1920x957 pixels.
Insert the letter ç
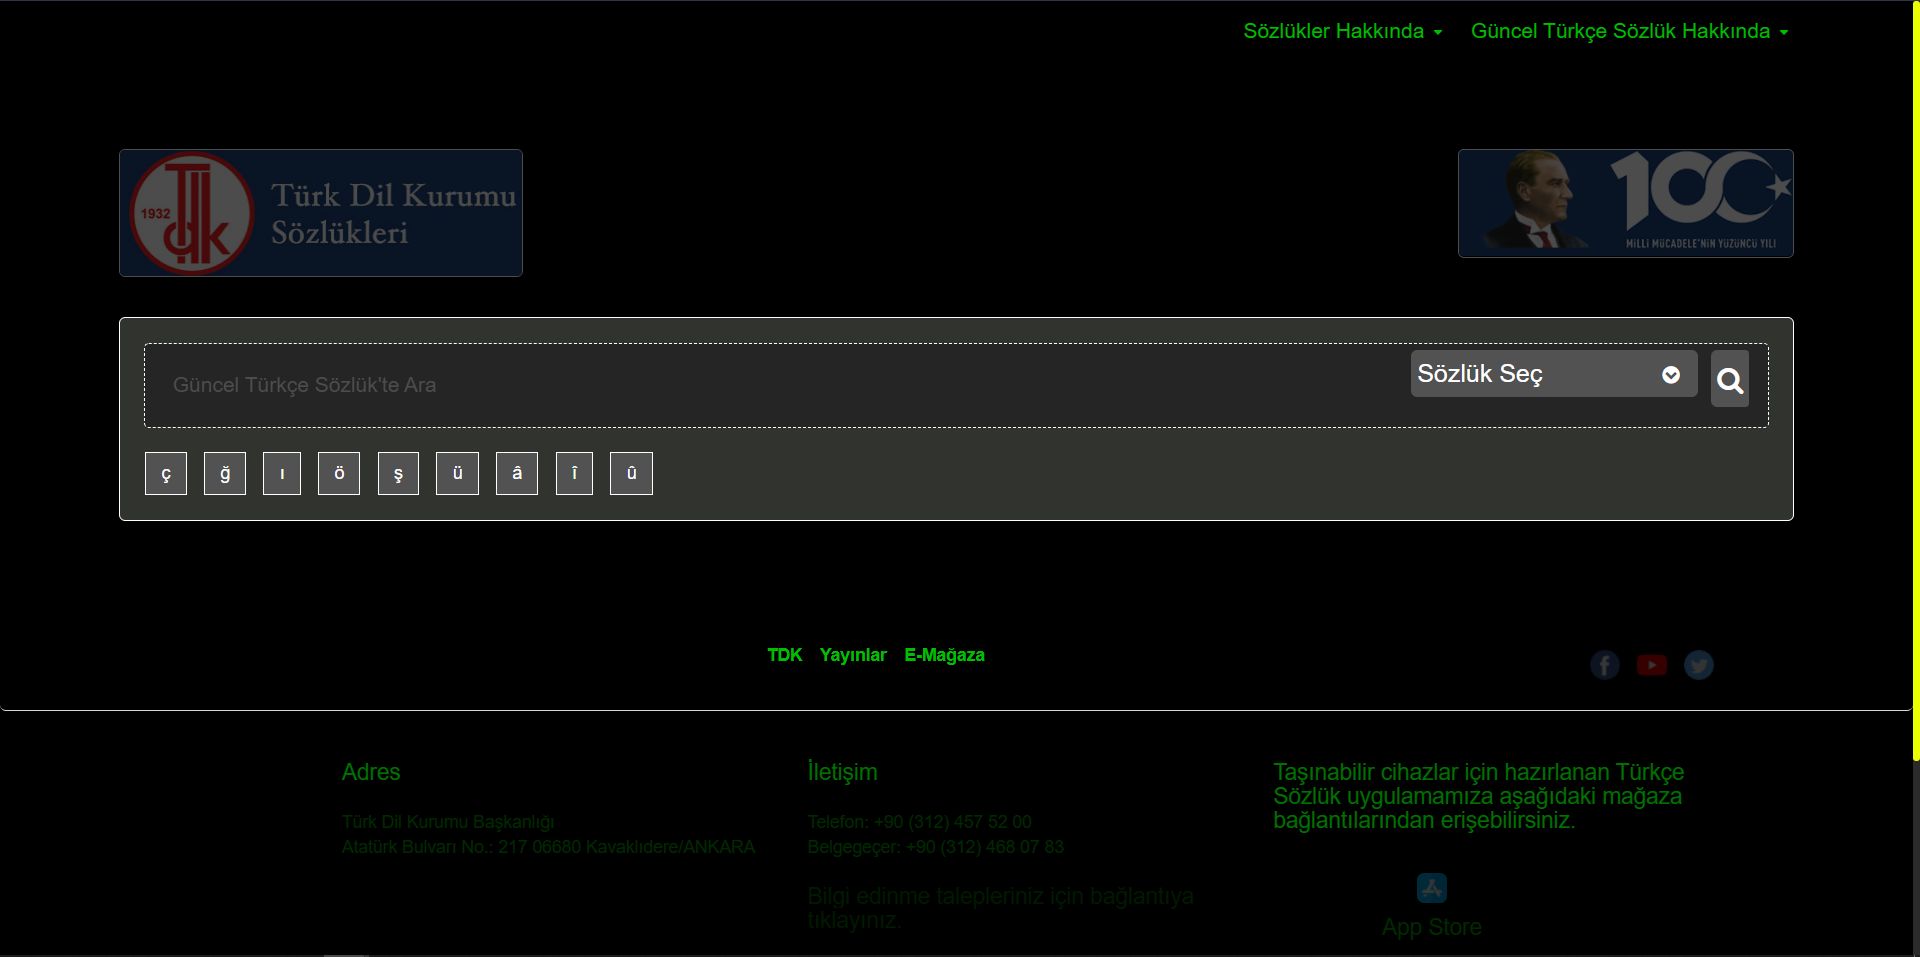(x=166, y=473)
